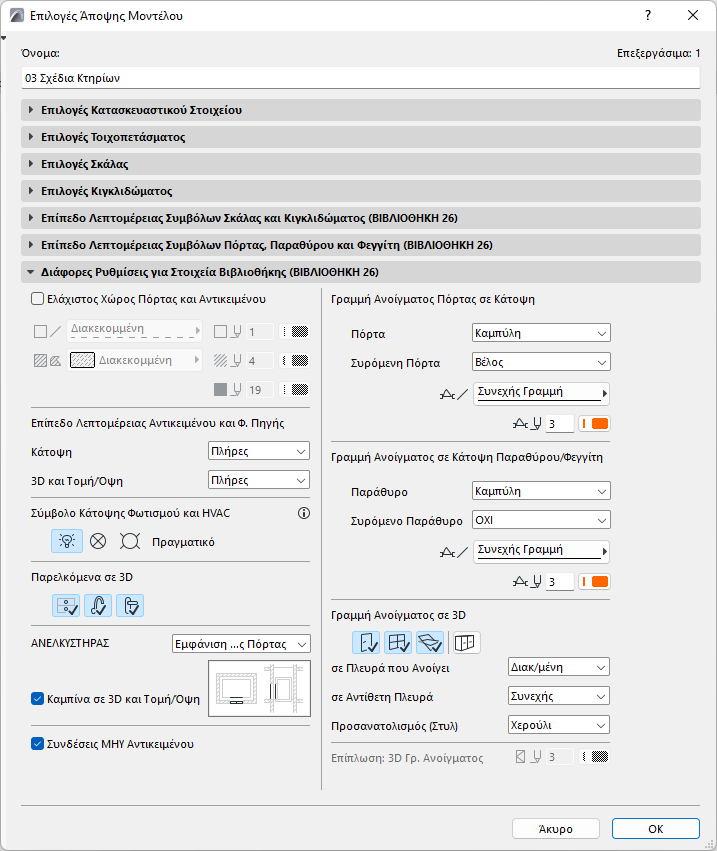
Task: Toggle fourth Γραμμή Ανοίγματος σε 3D icon
Action: click(466, 643)
